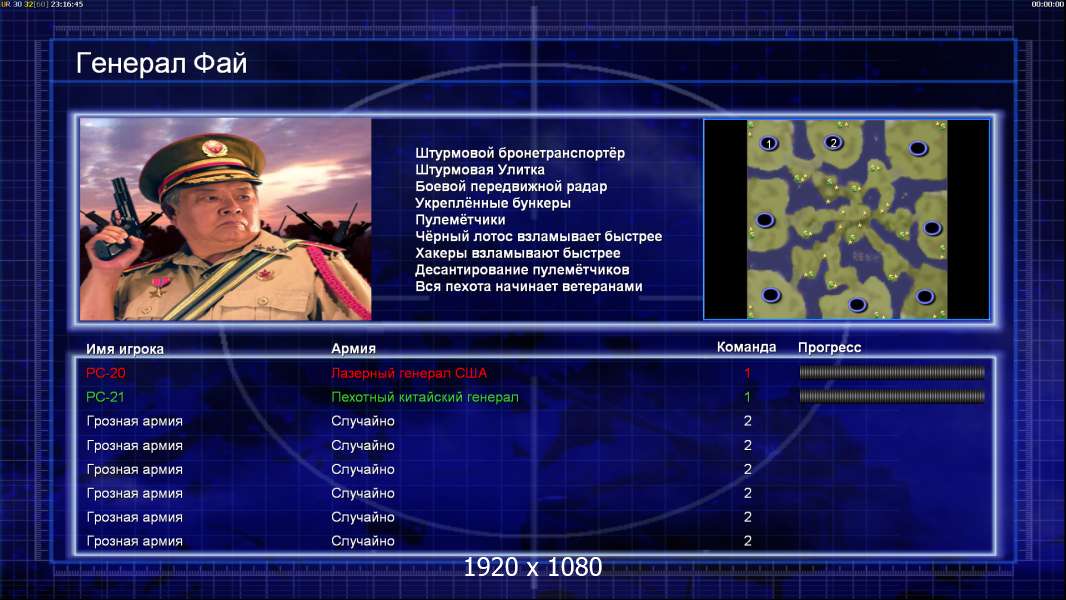Select start position 2 on the minimap
The height and width of the screenshot is (600, 1066).
pos(833,143)
